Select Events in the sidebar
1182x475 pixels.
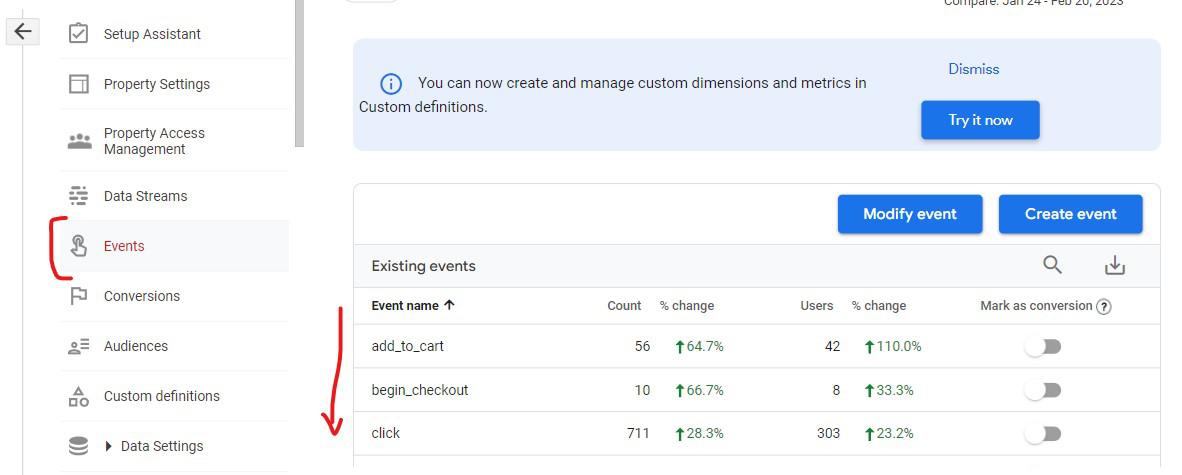pos(124,246)
